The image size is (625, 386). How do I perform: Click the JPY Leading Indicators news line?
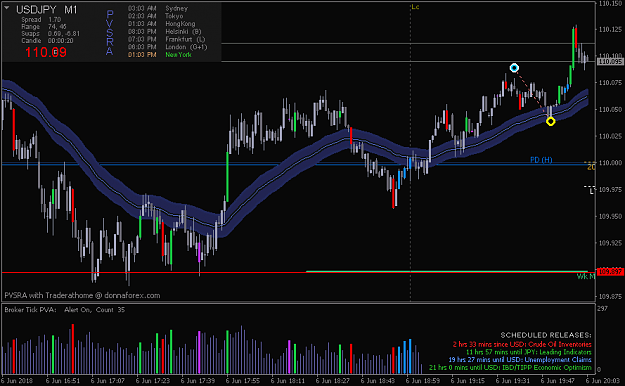[529, 352]
